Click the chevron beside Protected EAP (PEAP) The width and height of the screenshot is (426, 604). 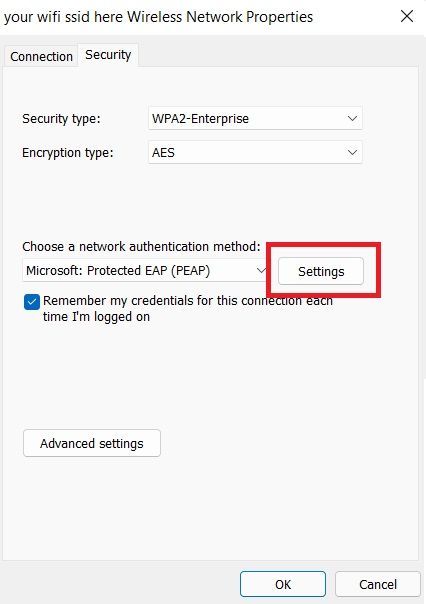coord(261,270)
